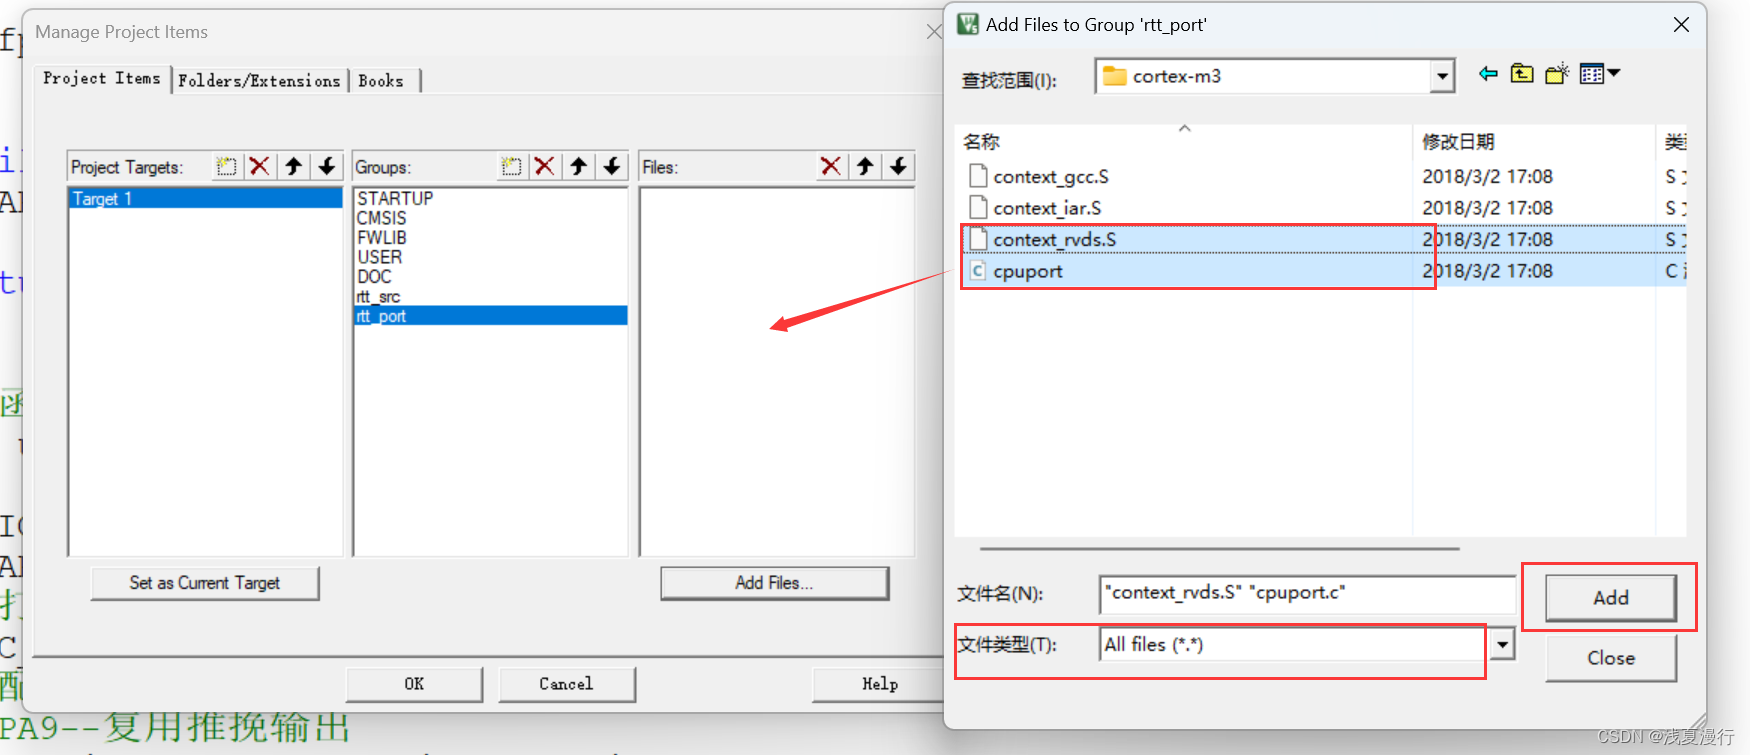Select the DOC group
This screenshot has width=1750, height=755.
[374, 277]
